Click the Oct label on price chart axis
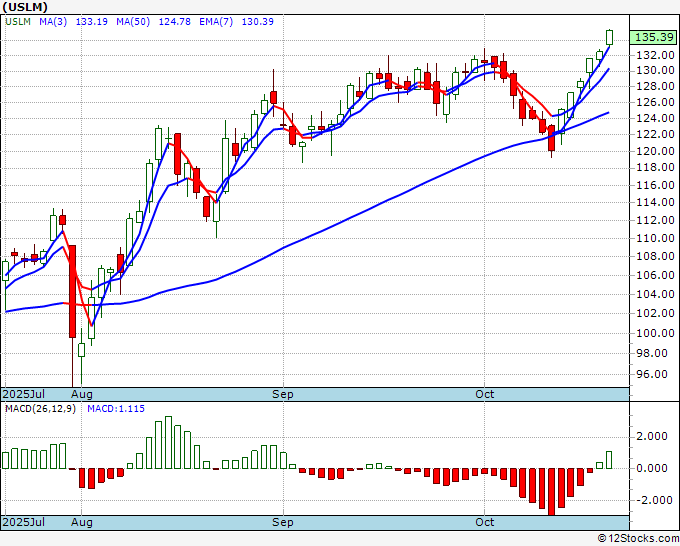The width and height of the screenshot is (680, 546). (484, 394)
